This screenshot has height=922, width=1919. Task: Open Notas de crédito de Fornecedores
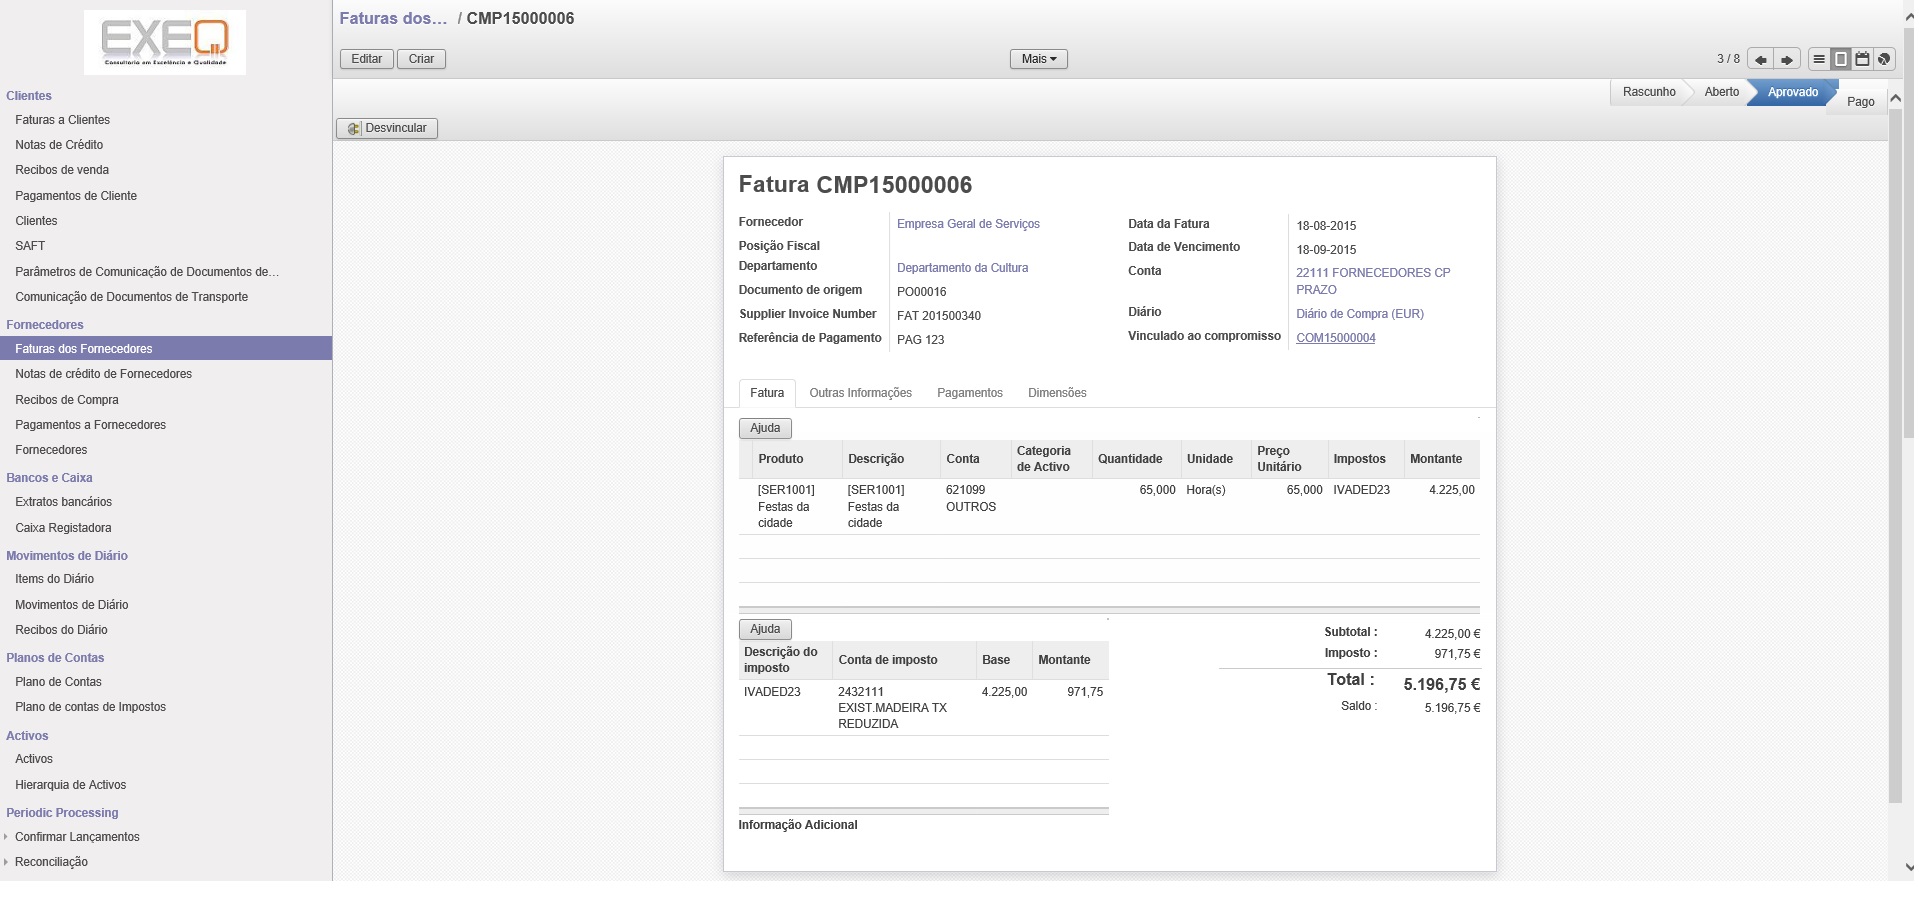click(x=103, y=374)
